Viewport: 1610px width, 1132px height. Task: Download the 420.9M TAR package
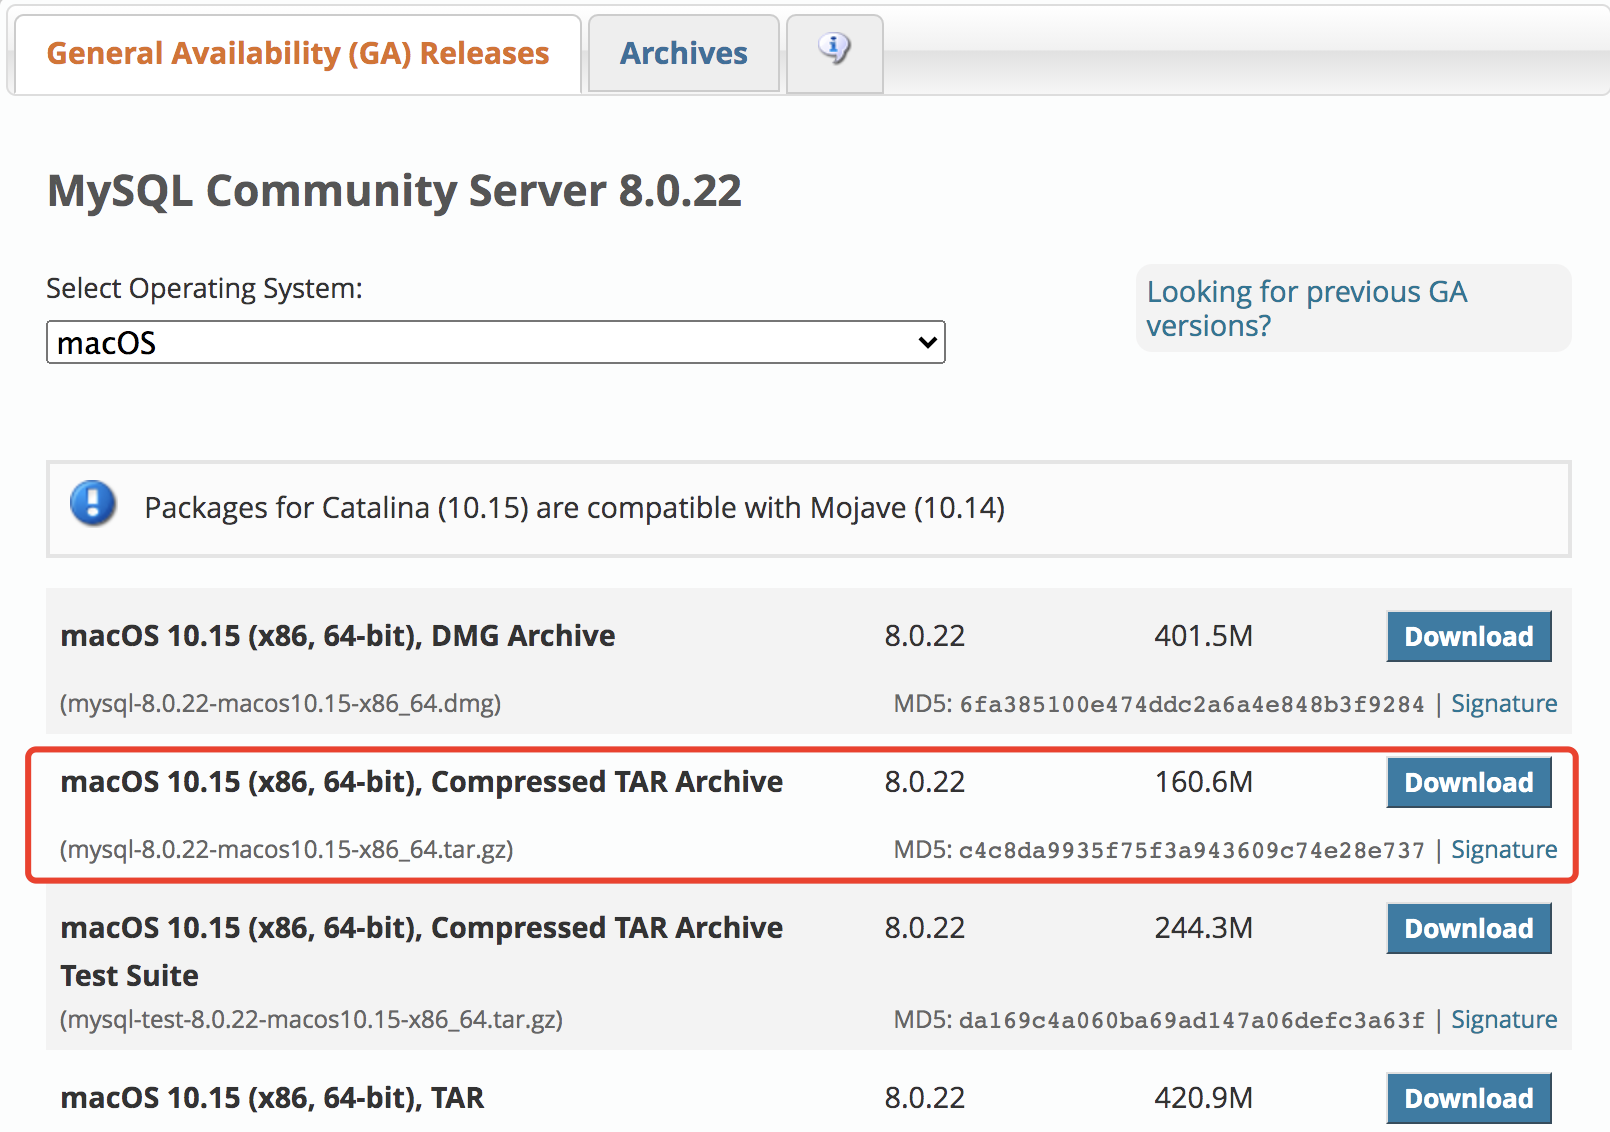click(x=1469, y=1098)
